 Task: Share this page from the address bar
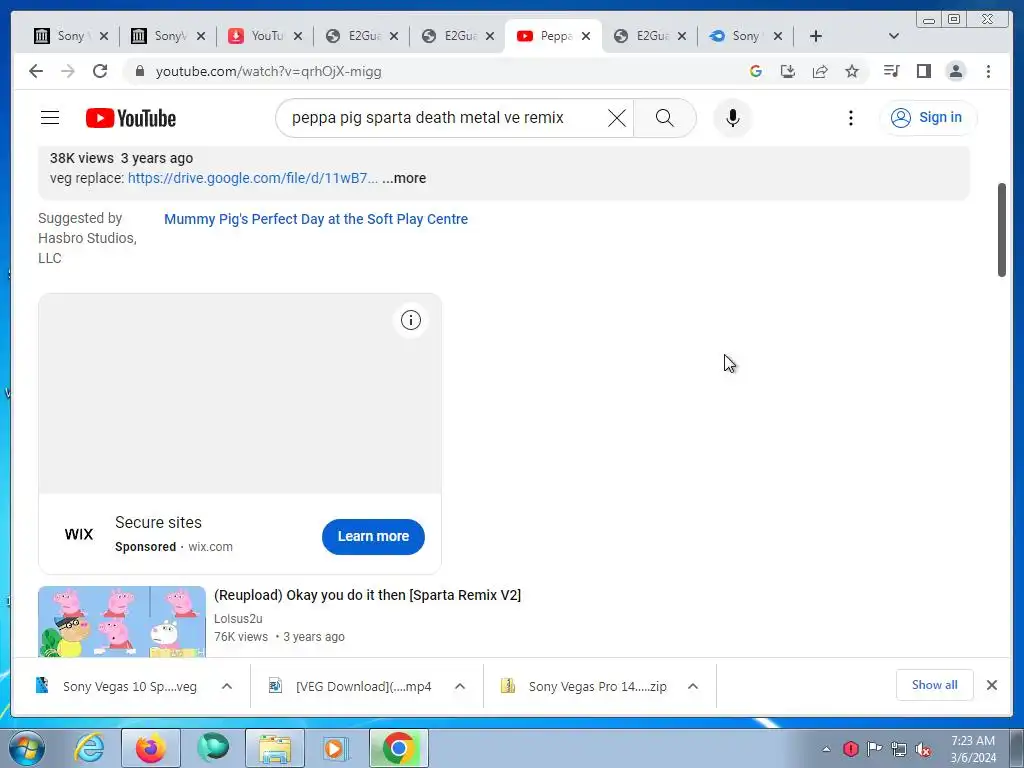pos(820,71)
